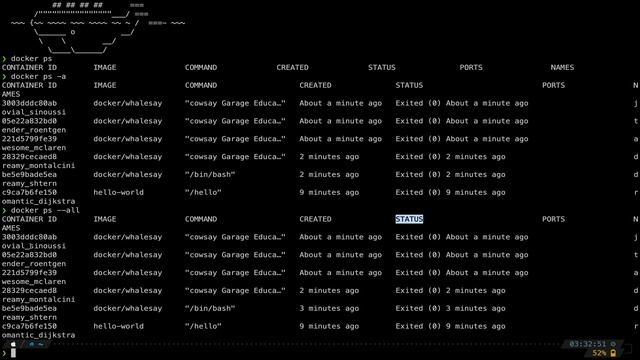The image size is (640, 360).
Task: Click 'hello-world' image in docker ps --all output
Action: 118,327
